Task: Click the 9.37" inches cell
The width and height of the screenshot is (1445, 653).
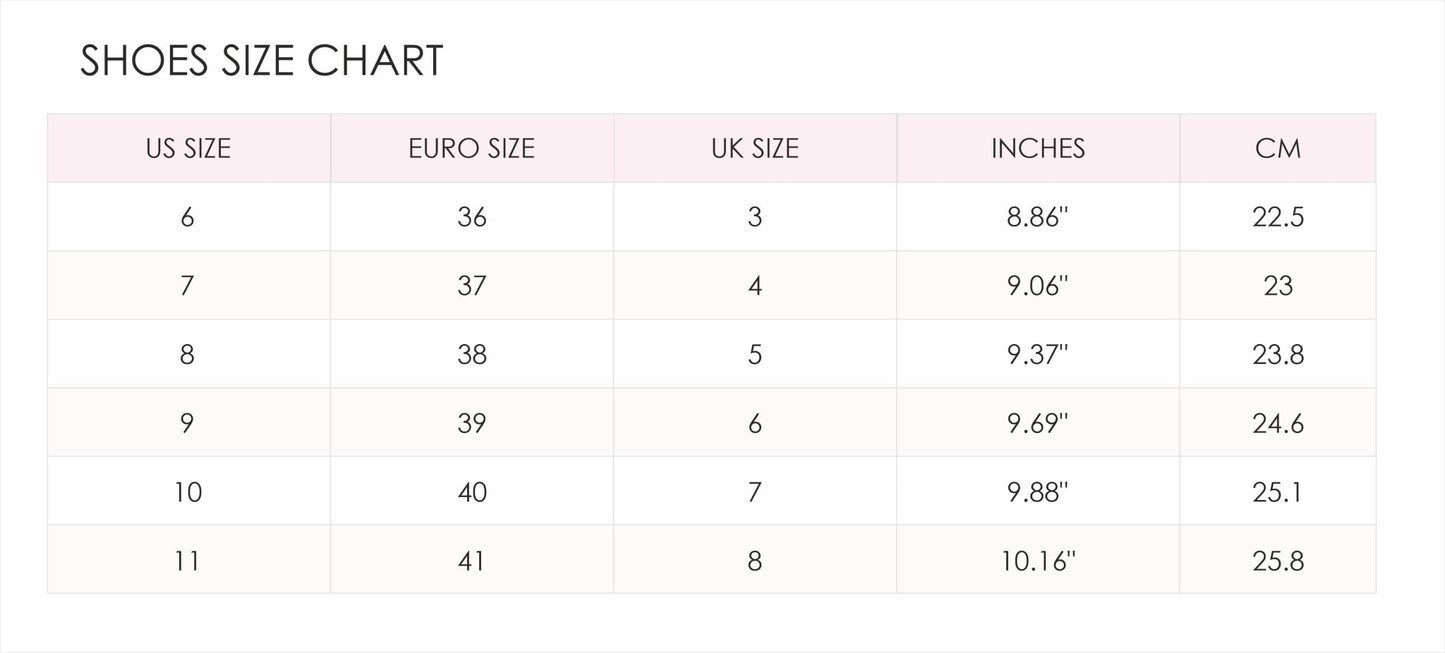Action: [1038, 354]
